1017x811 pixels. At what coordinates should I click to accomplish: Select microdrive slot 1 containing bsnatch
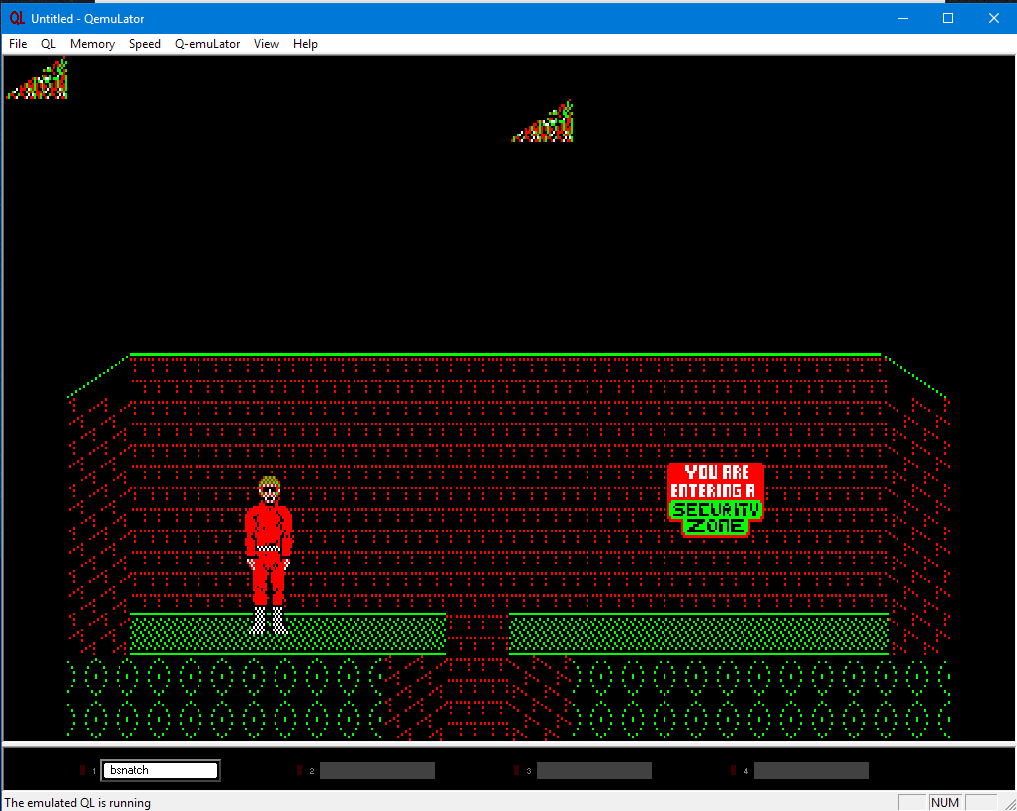tap(160, 770)
